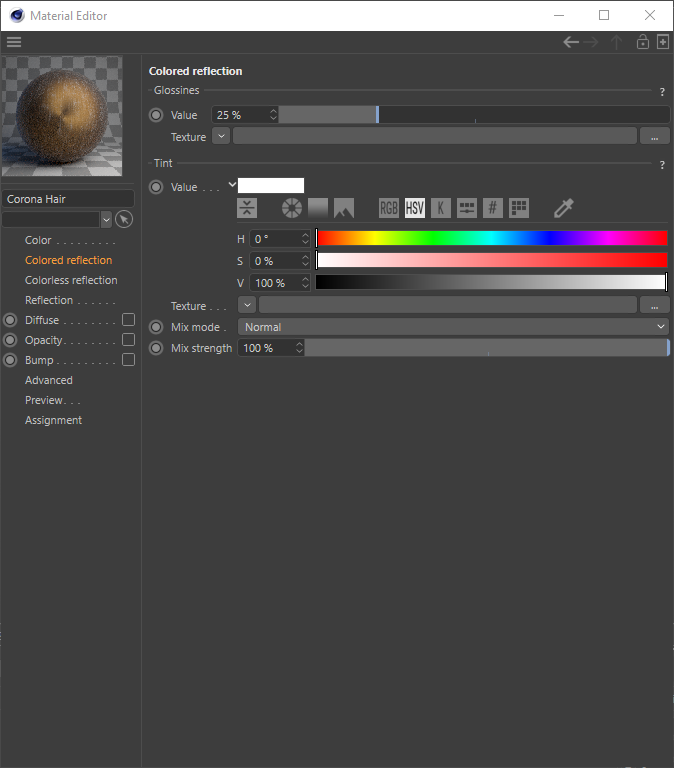Enable the Opacity channel checkbox

(128, 340)
